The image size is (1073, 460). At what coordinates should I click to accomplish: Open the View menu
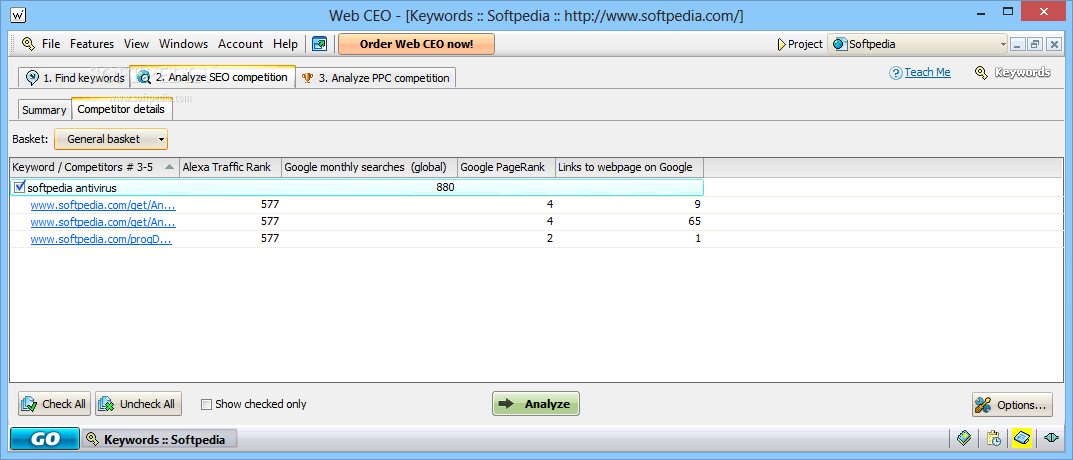(x=136, y=44)
